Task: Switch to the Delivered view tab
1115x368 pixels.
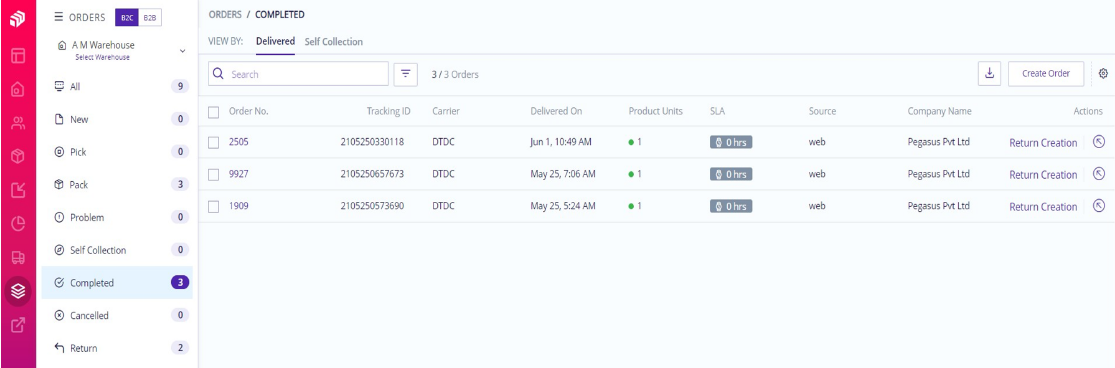Action: [x=275, y=41]
